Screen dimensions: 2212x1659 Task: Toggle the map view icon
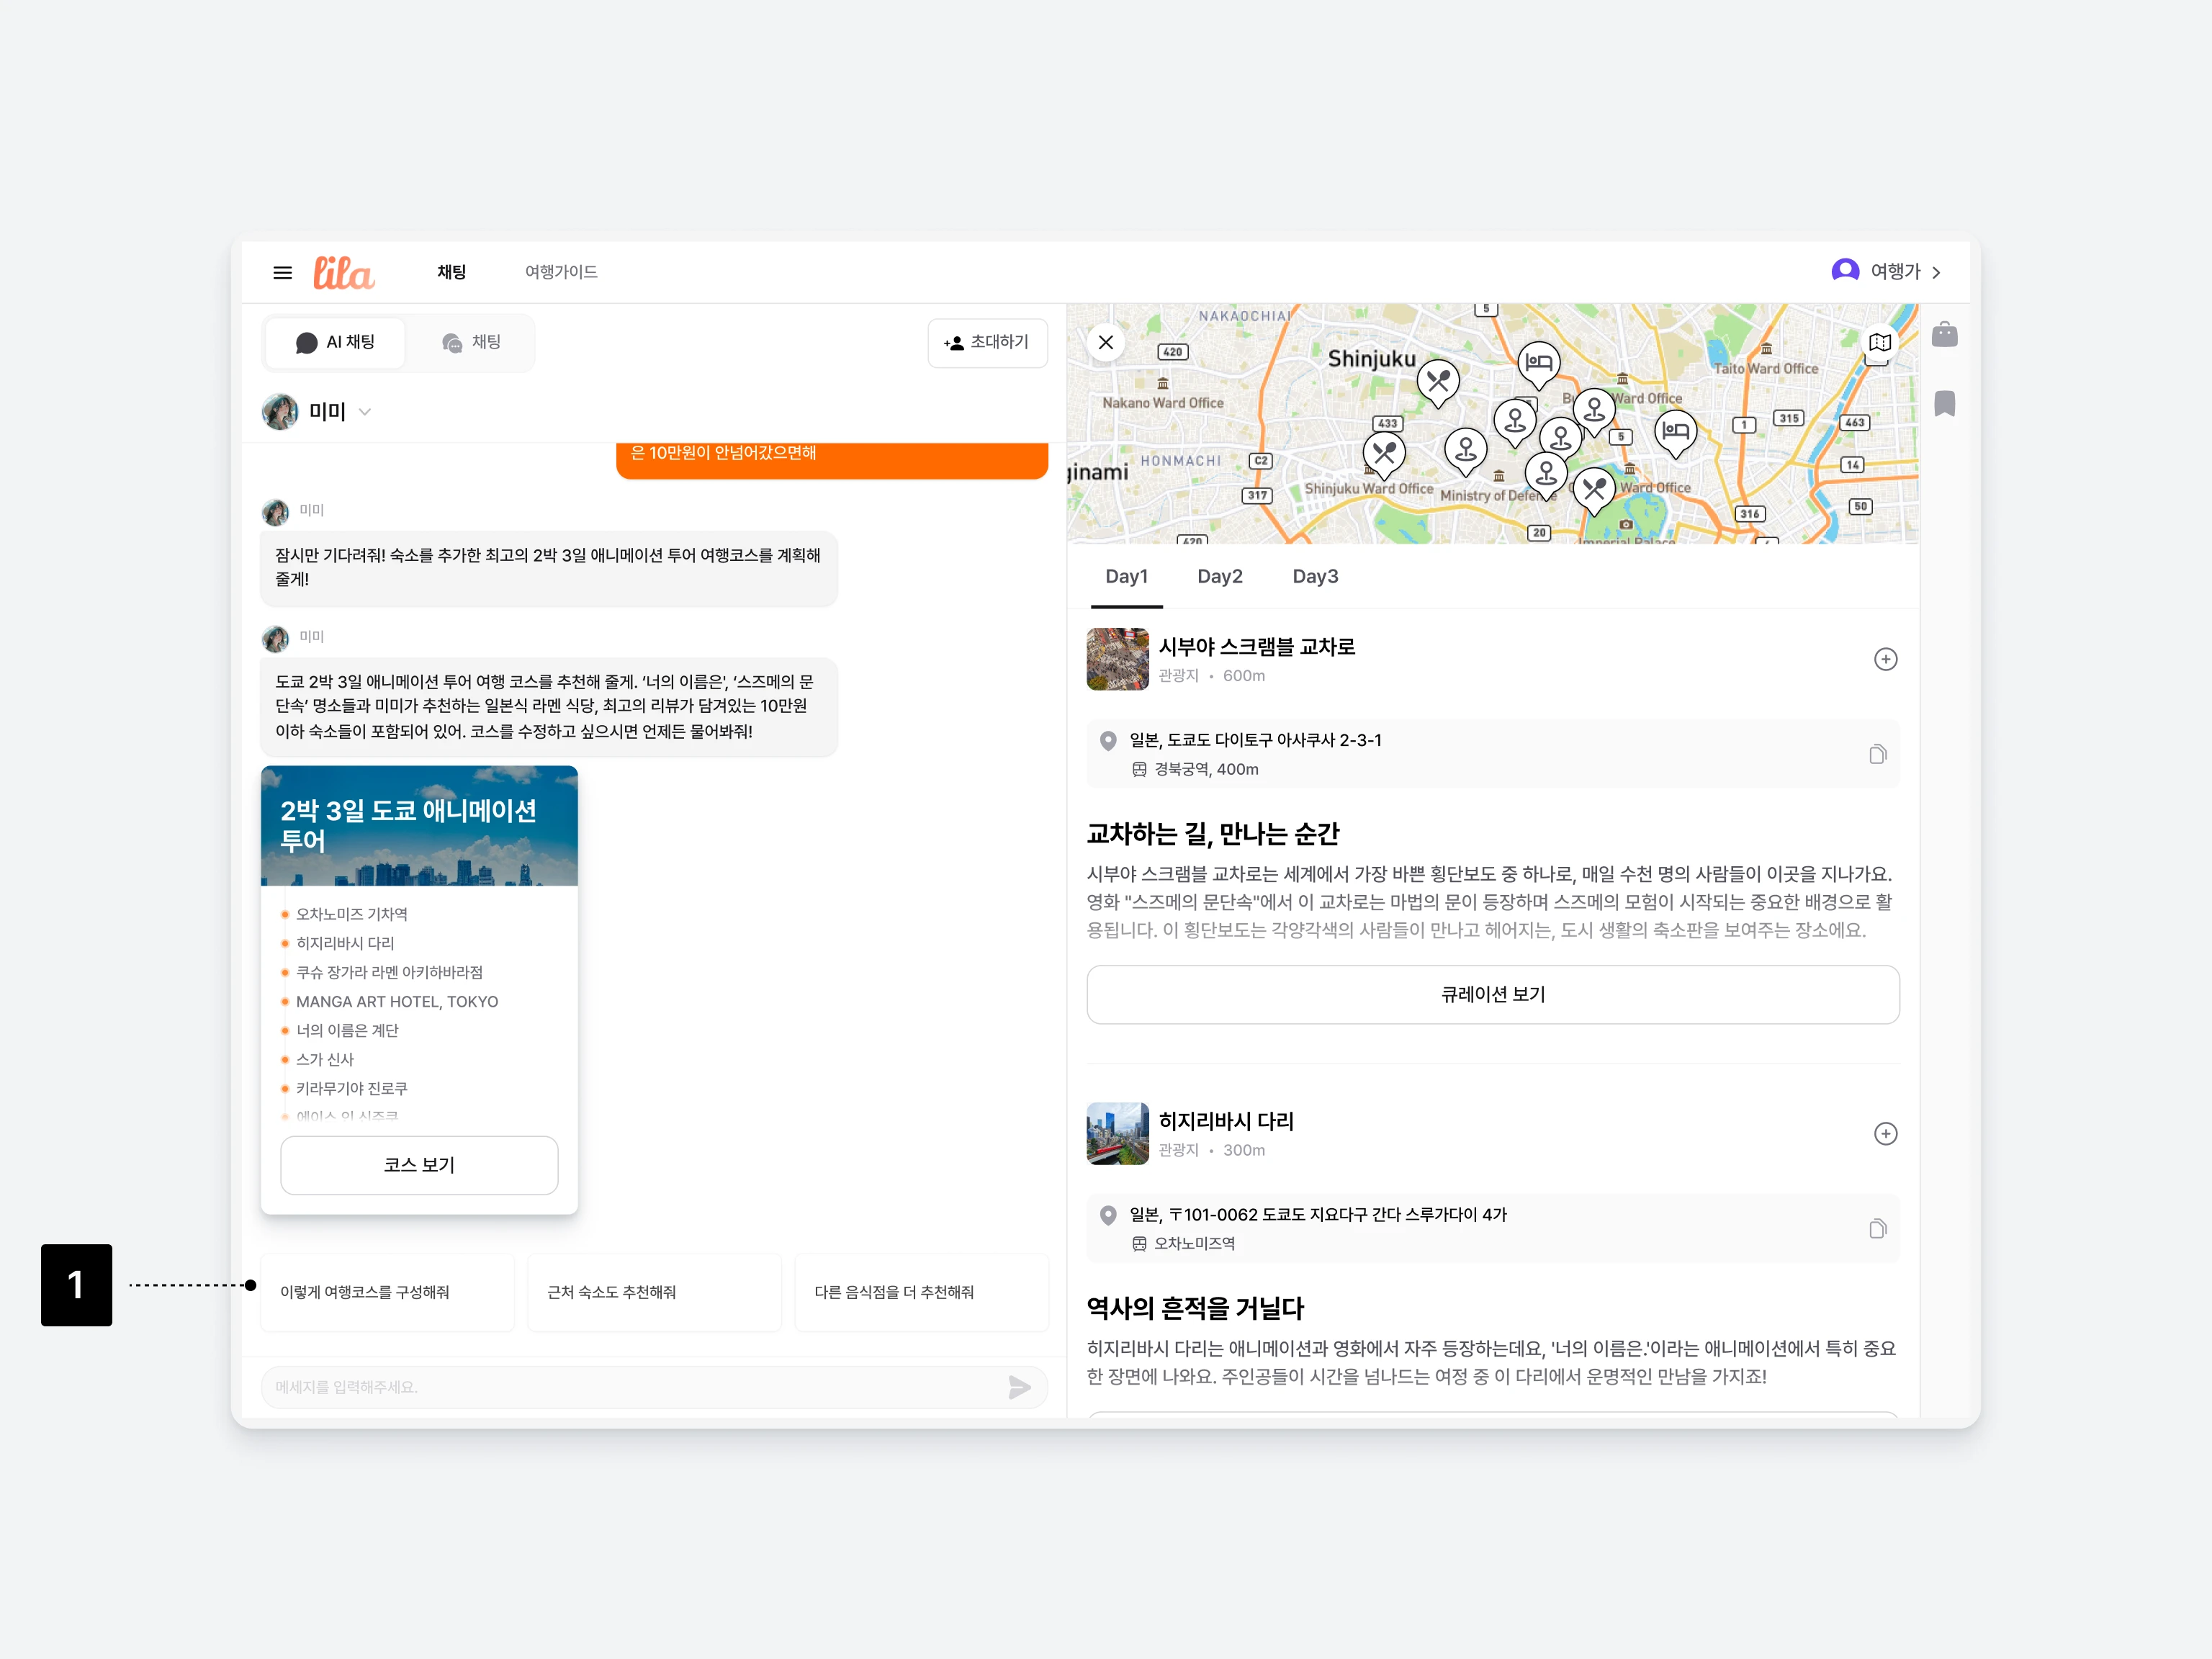pos(1879,342)
